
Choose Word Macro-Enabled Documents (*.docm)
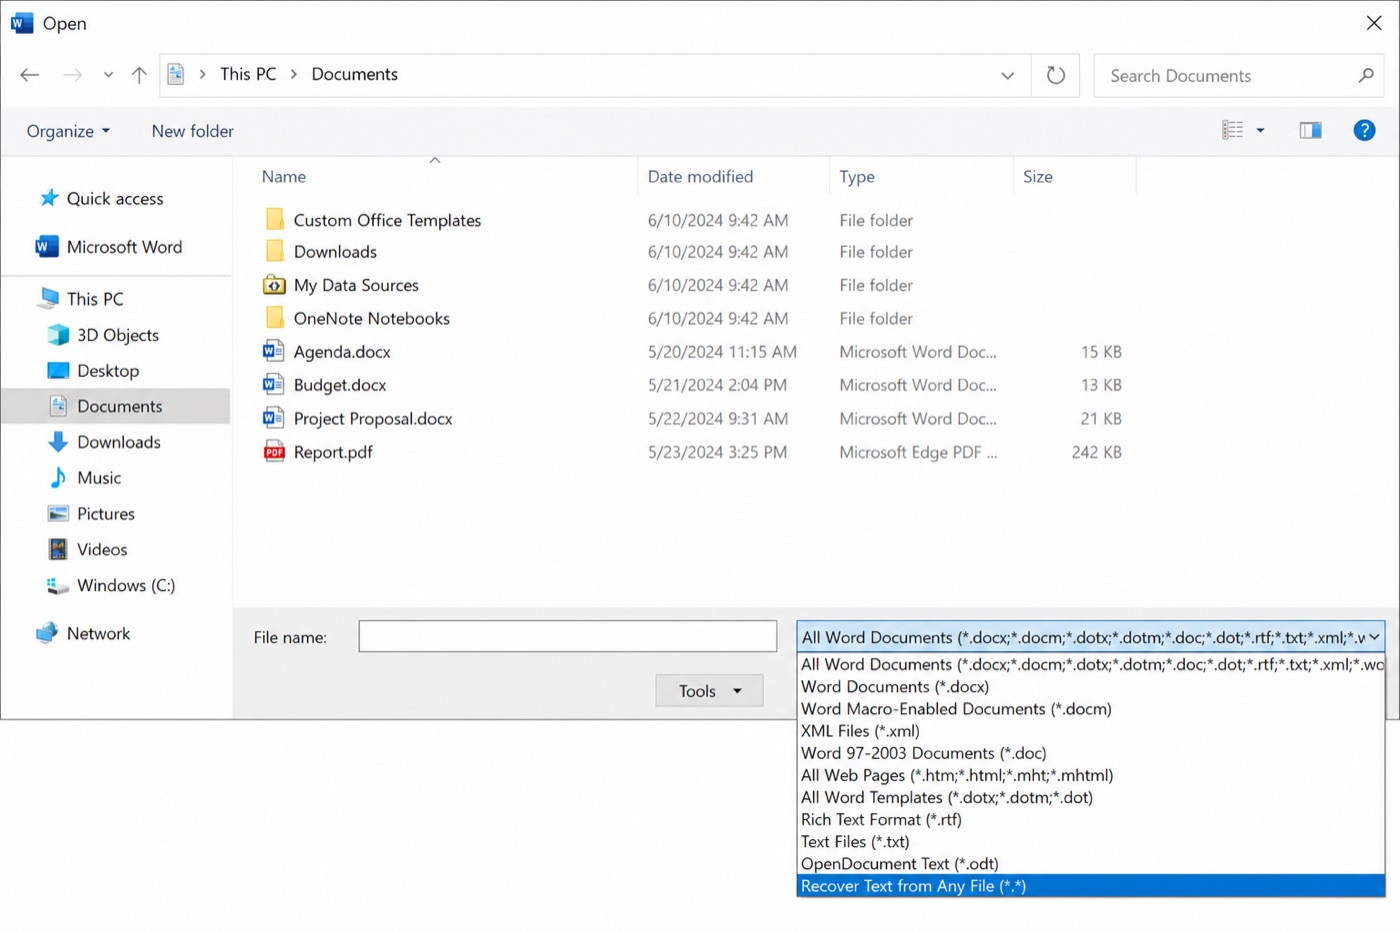[x=1091, y=709]
